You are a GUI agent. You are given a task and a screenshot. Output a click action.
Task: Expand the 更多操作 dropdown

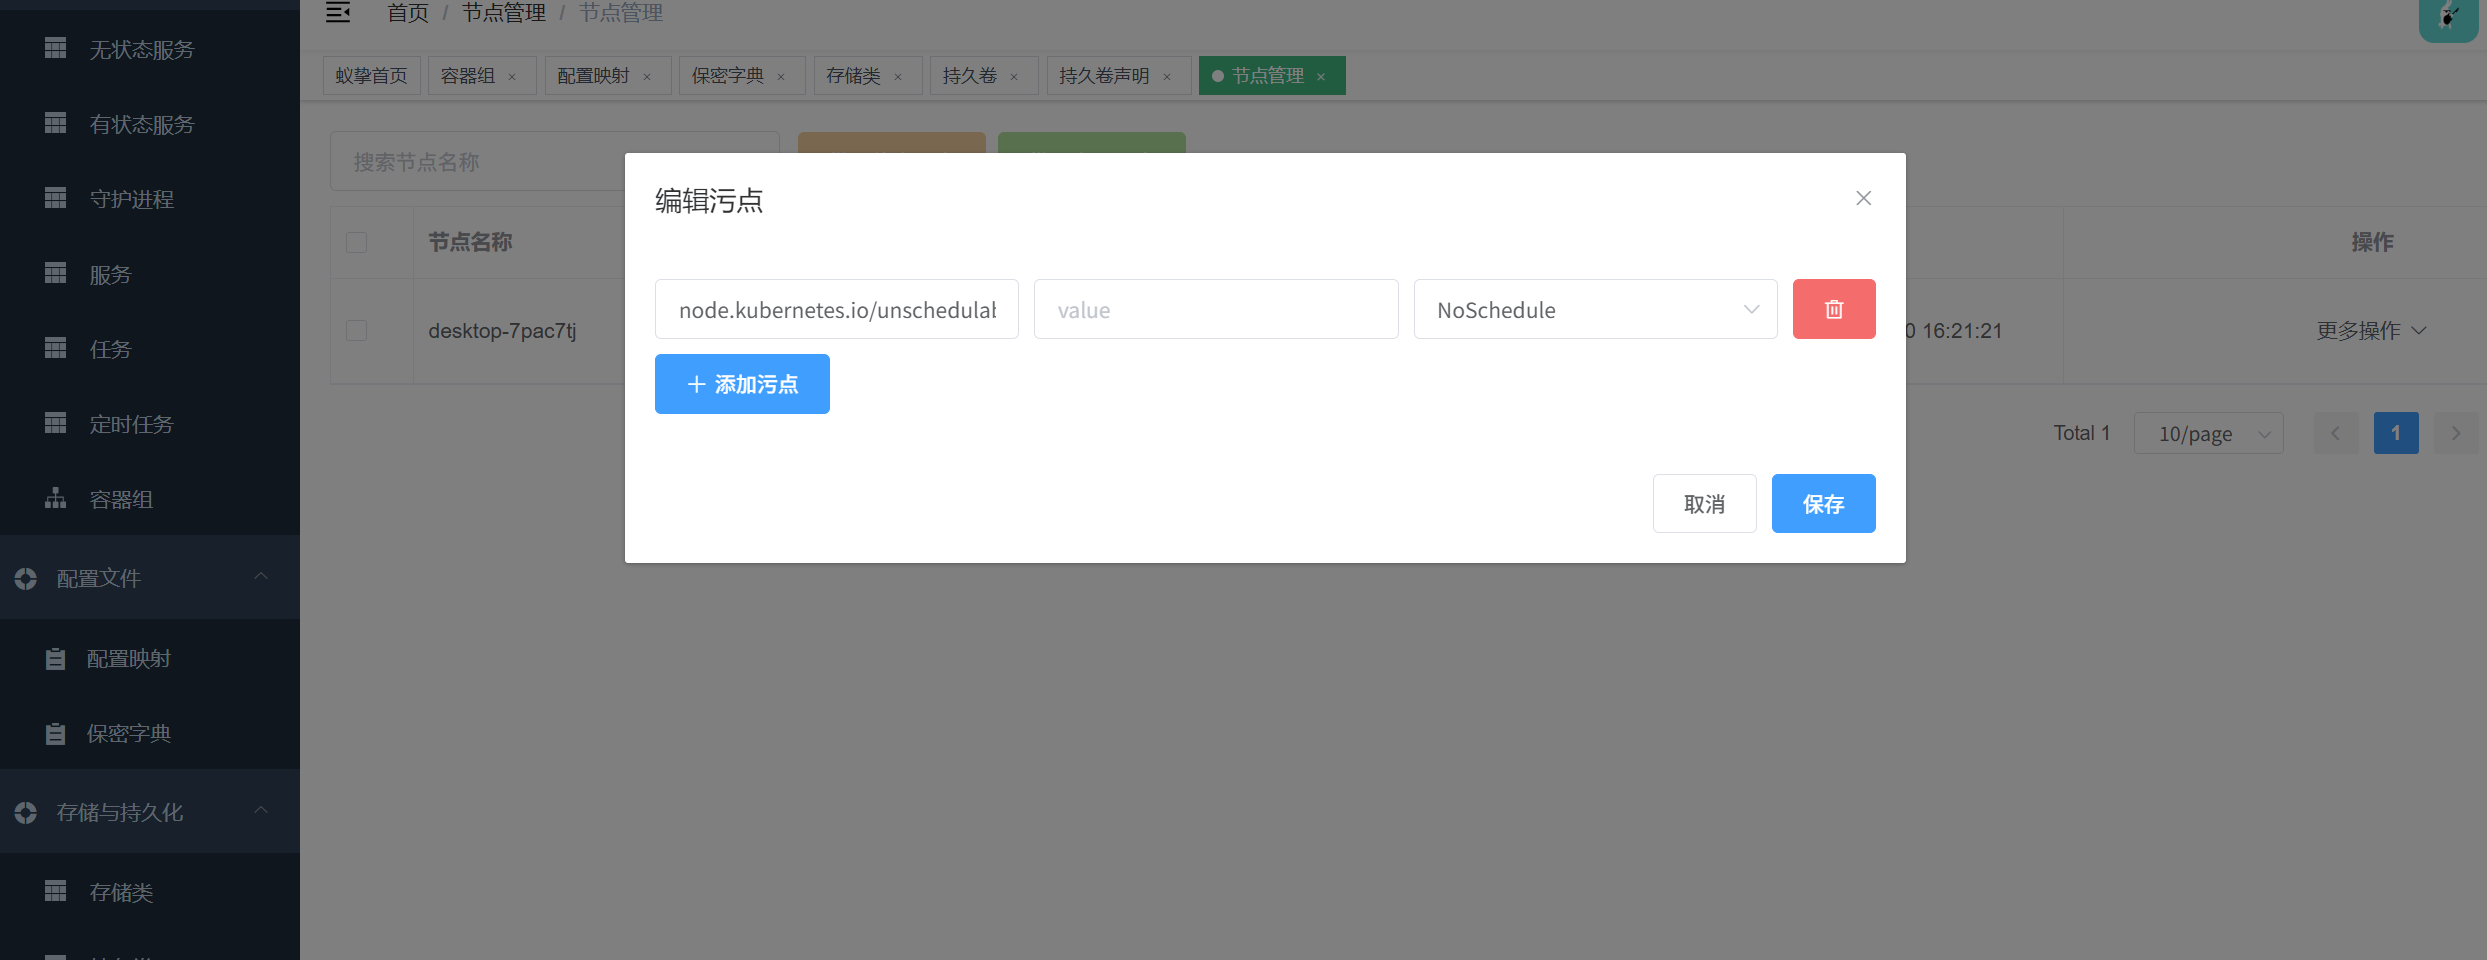click(2371, 330)
